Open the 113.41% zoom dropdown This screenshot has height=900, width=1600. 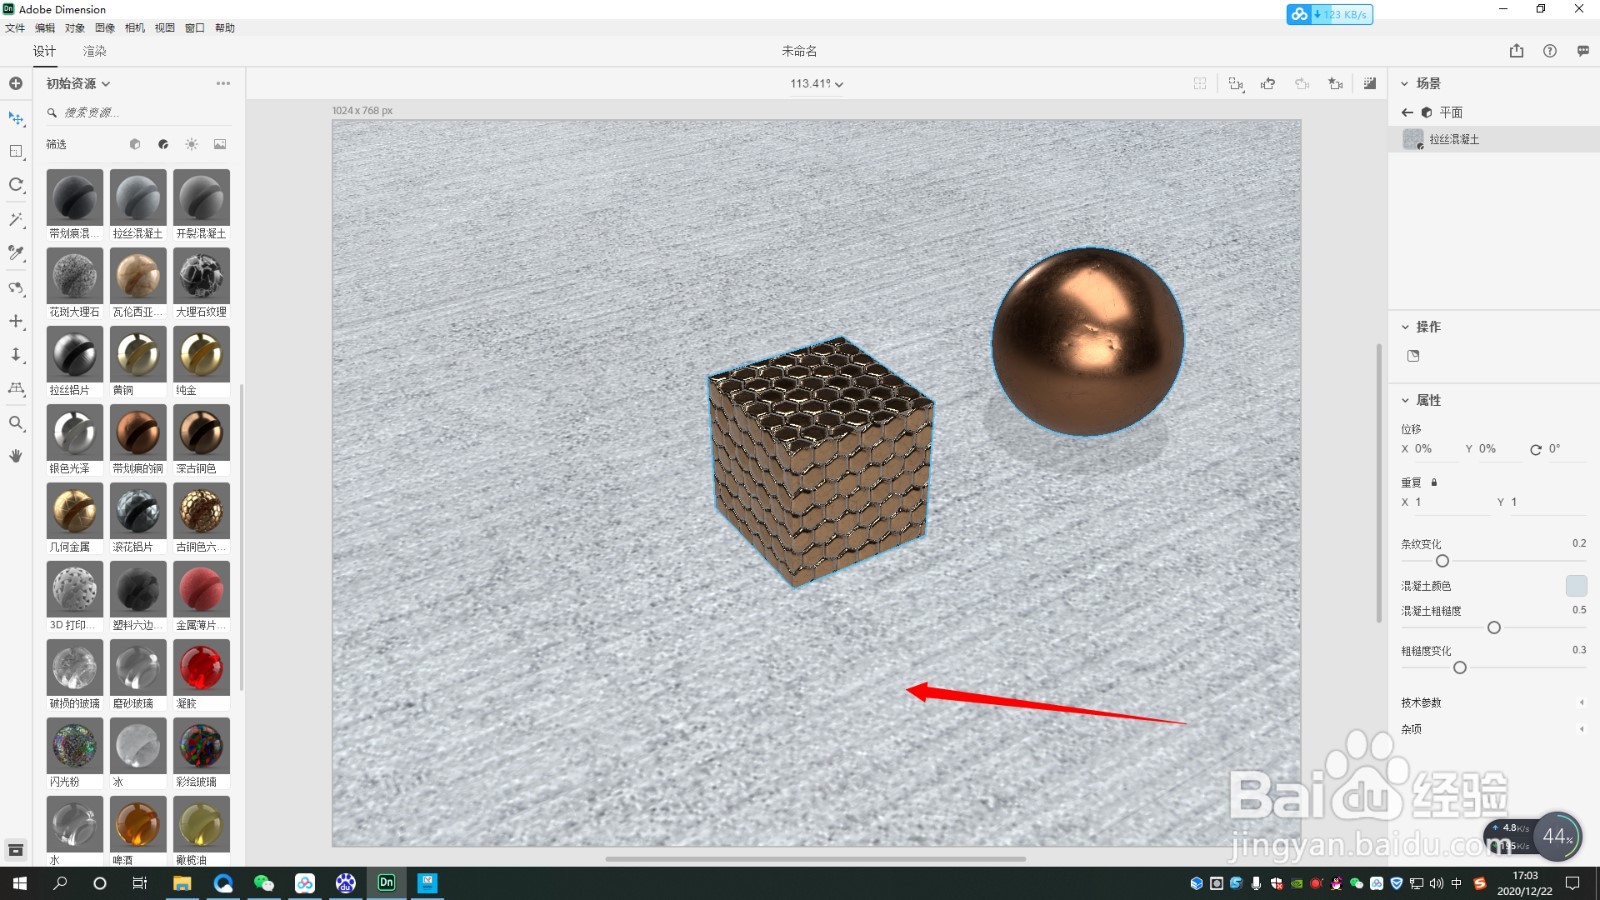[817, 84]
